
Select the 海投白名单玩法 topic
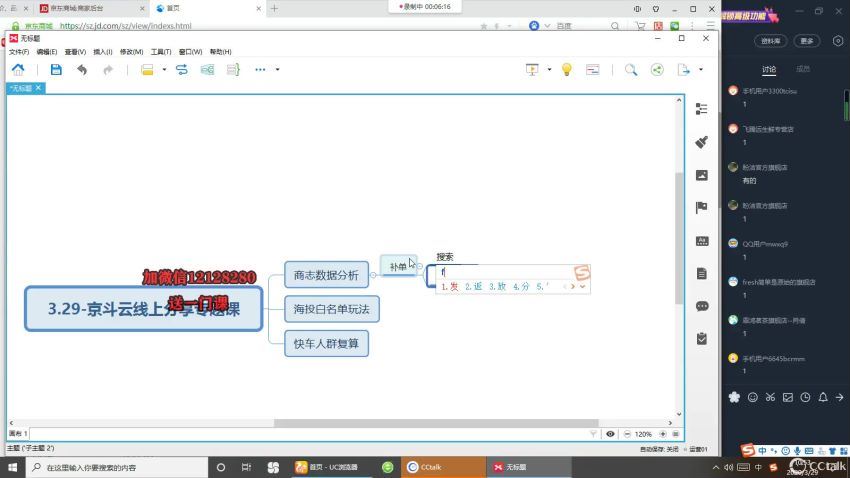[x=332, y=309]
